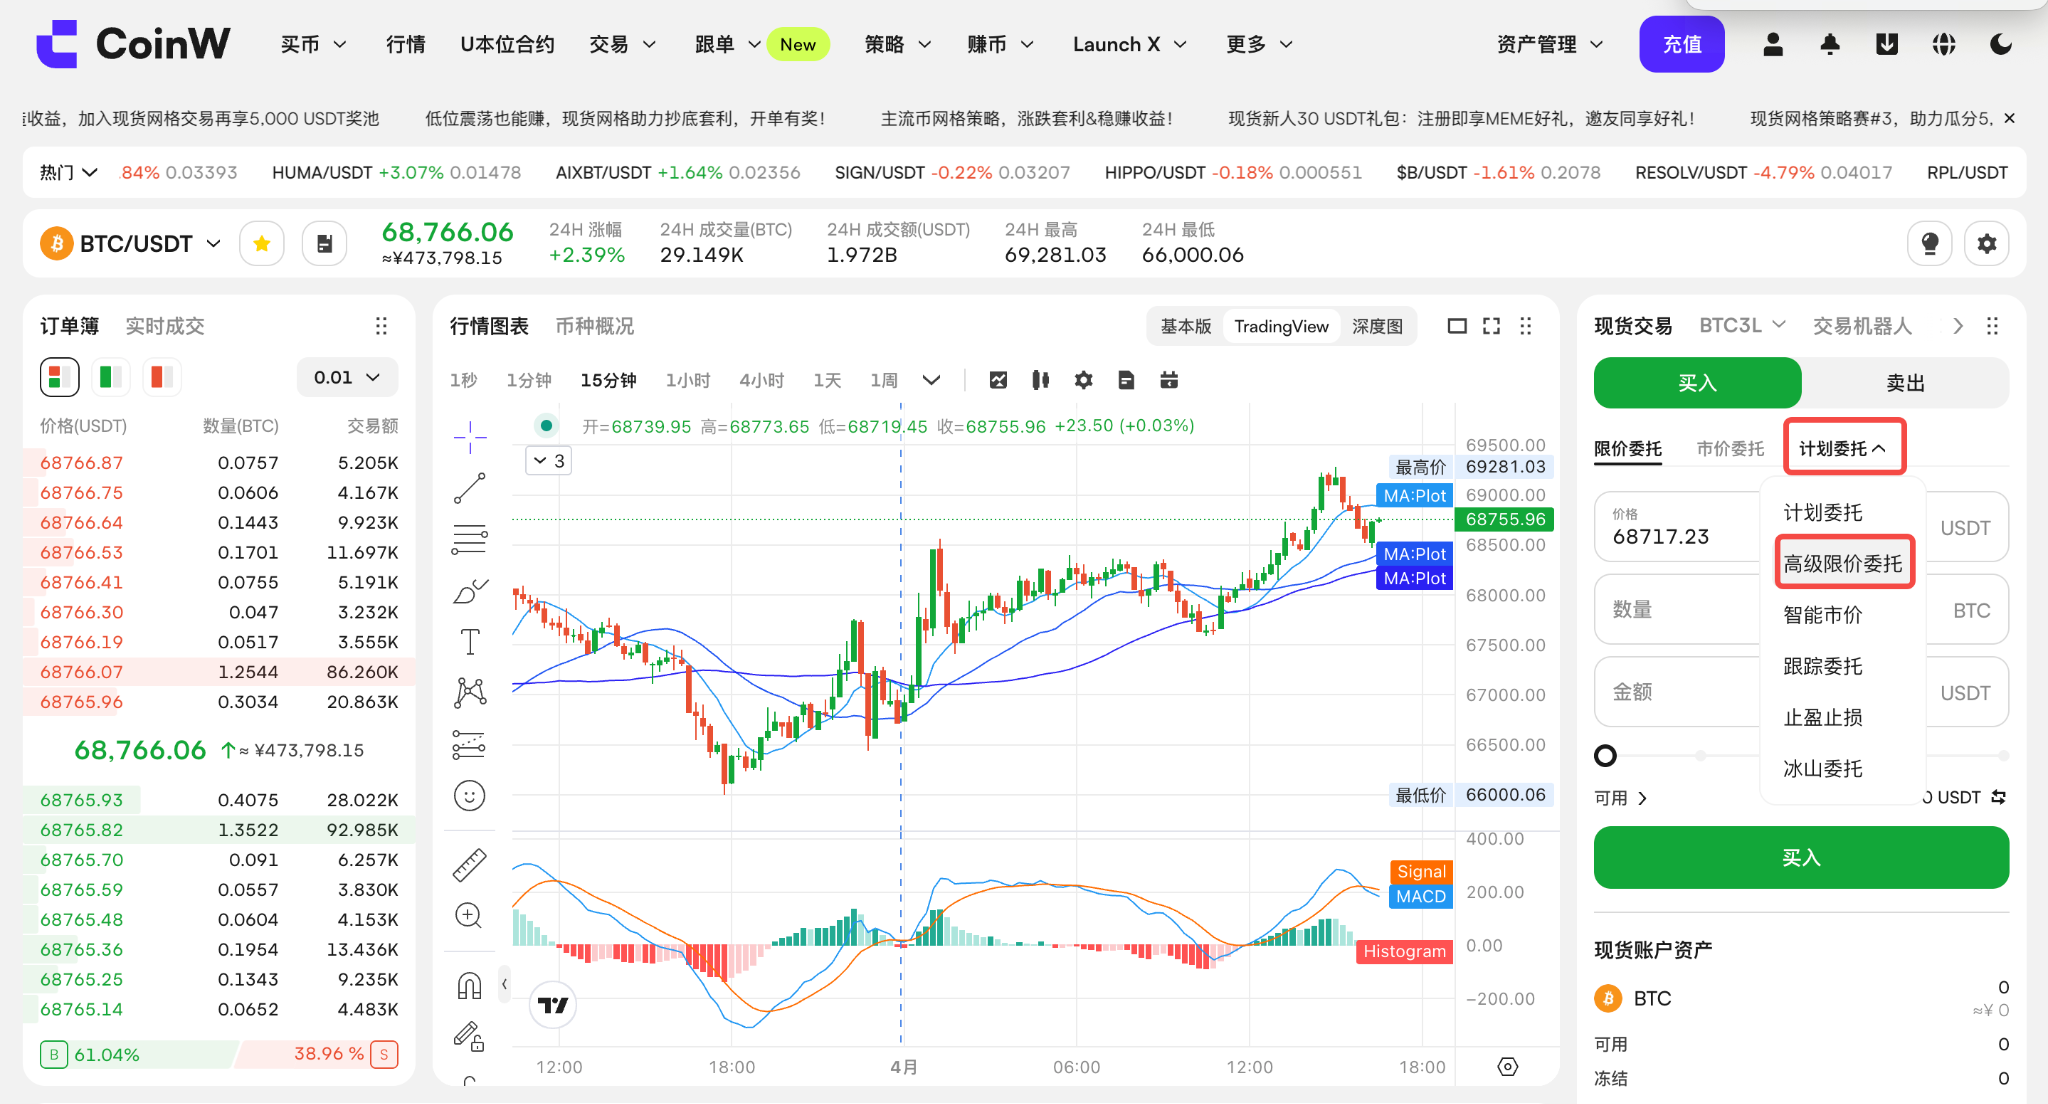Click the lock-drawings pencil icon
Screen dimensions: 2048x1104
coord(469,1037)
